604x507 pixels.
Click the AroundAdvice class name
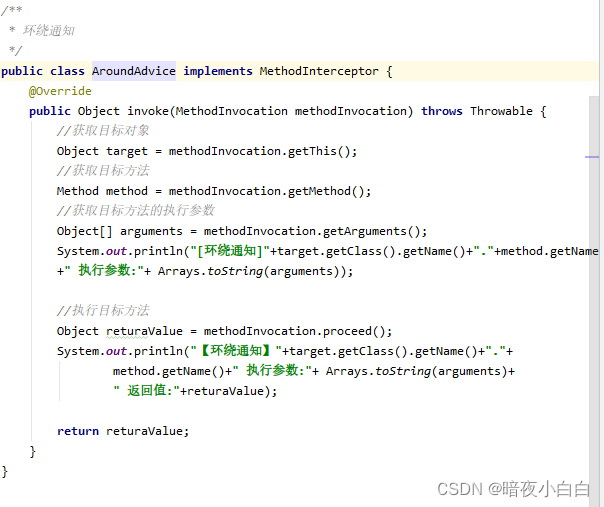(134, 71)
